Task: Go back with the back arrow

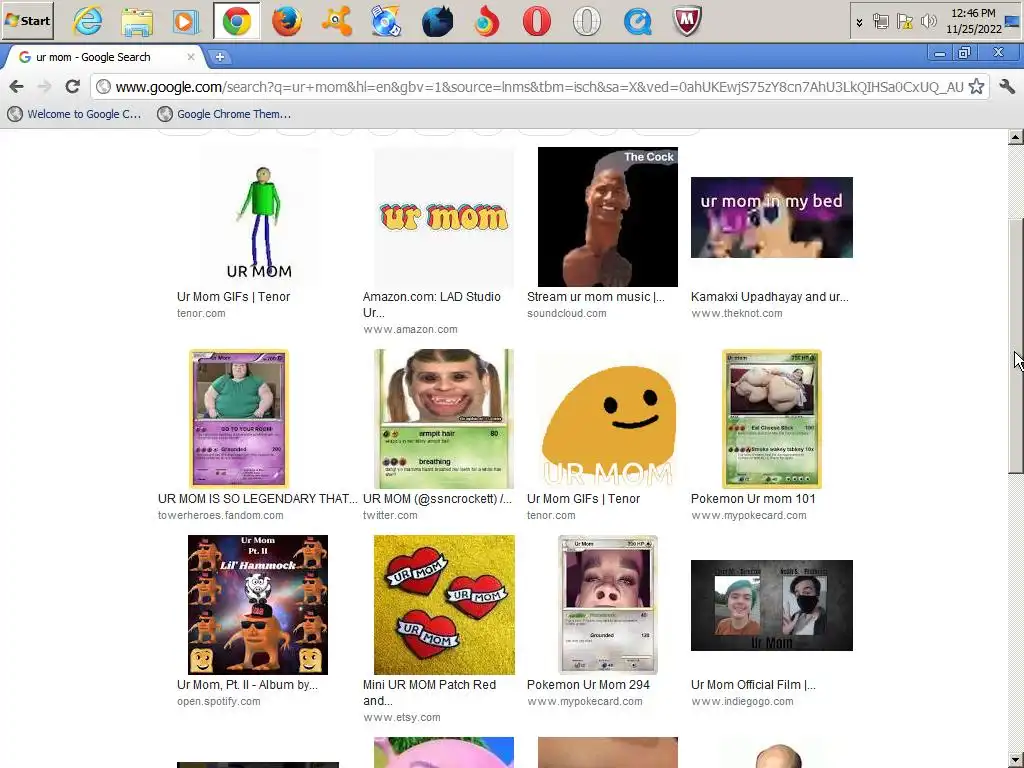Action: point(17,86)
